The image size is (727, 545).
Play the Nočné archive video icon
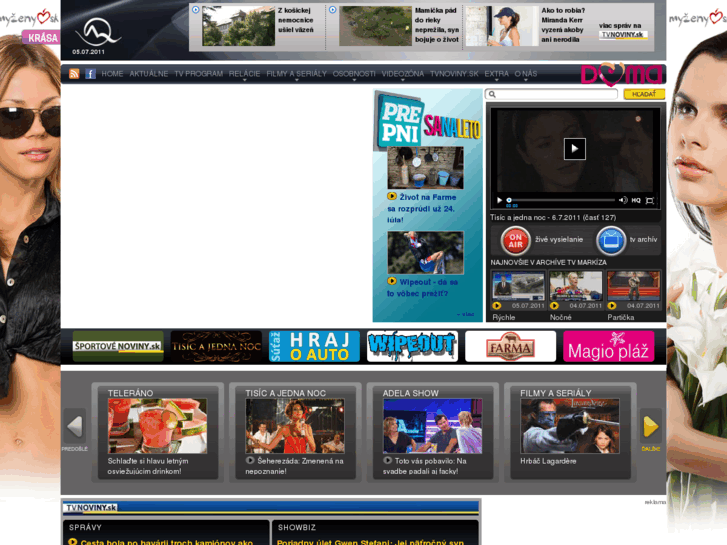click(x=554, y=306)
